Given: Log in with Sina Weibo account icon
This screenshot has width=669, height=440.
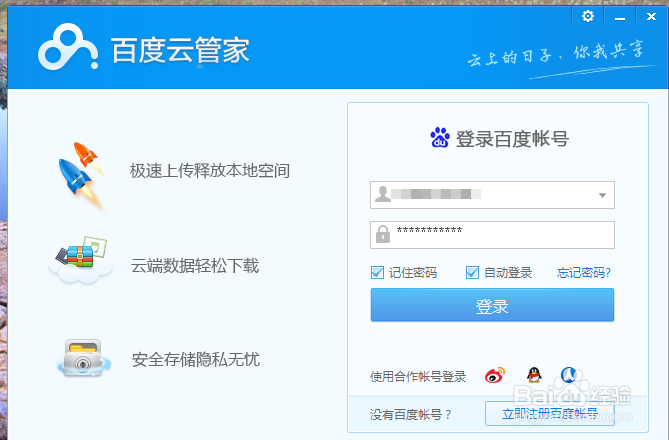Looking at the screenshot, I should [494, 375].
